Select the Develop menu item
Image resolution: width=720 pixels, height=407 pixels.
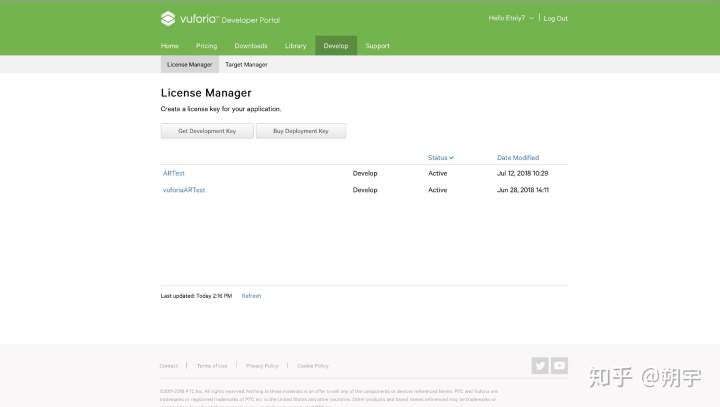coord(336,45)
